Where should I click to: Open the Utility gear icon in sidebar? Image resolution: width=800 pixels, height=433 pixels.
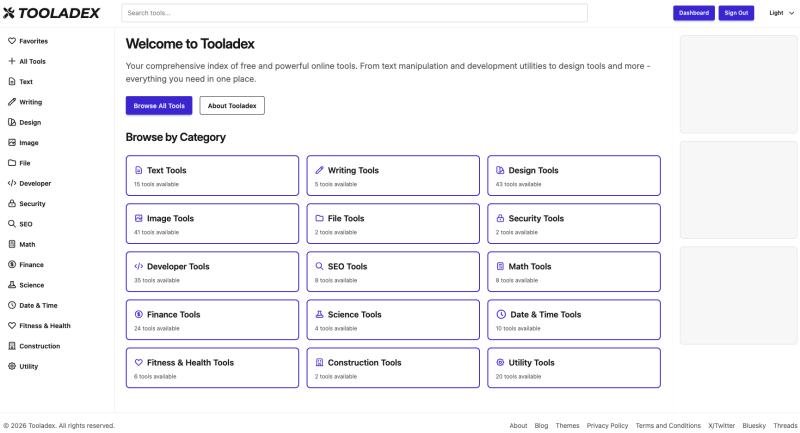[x=12, y=366]
